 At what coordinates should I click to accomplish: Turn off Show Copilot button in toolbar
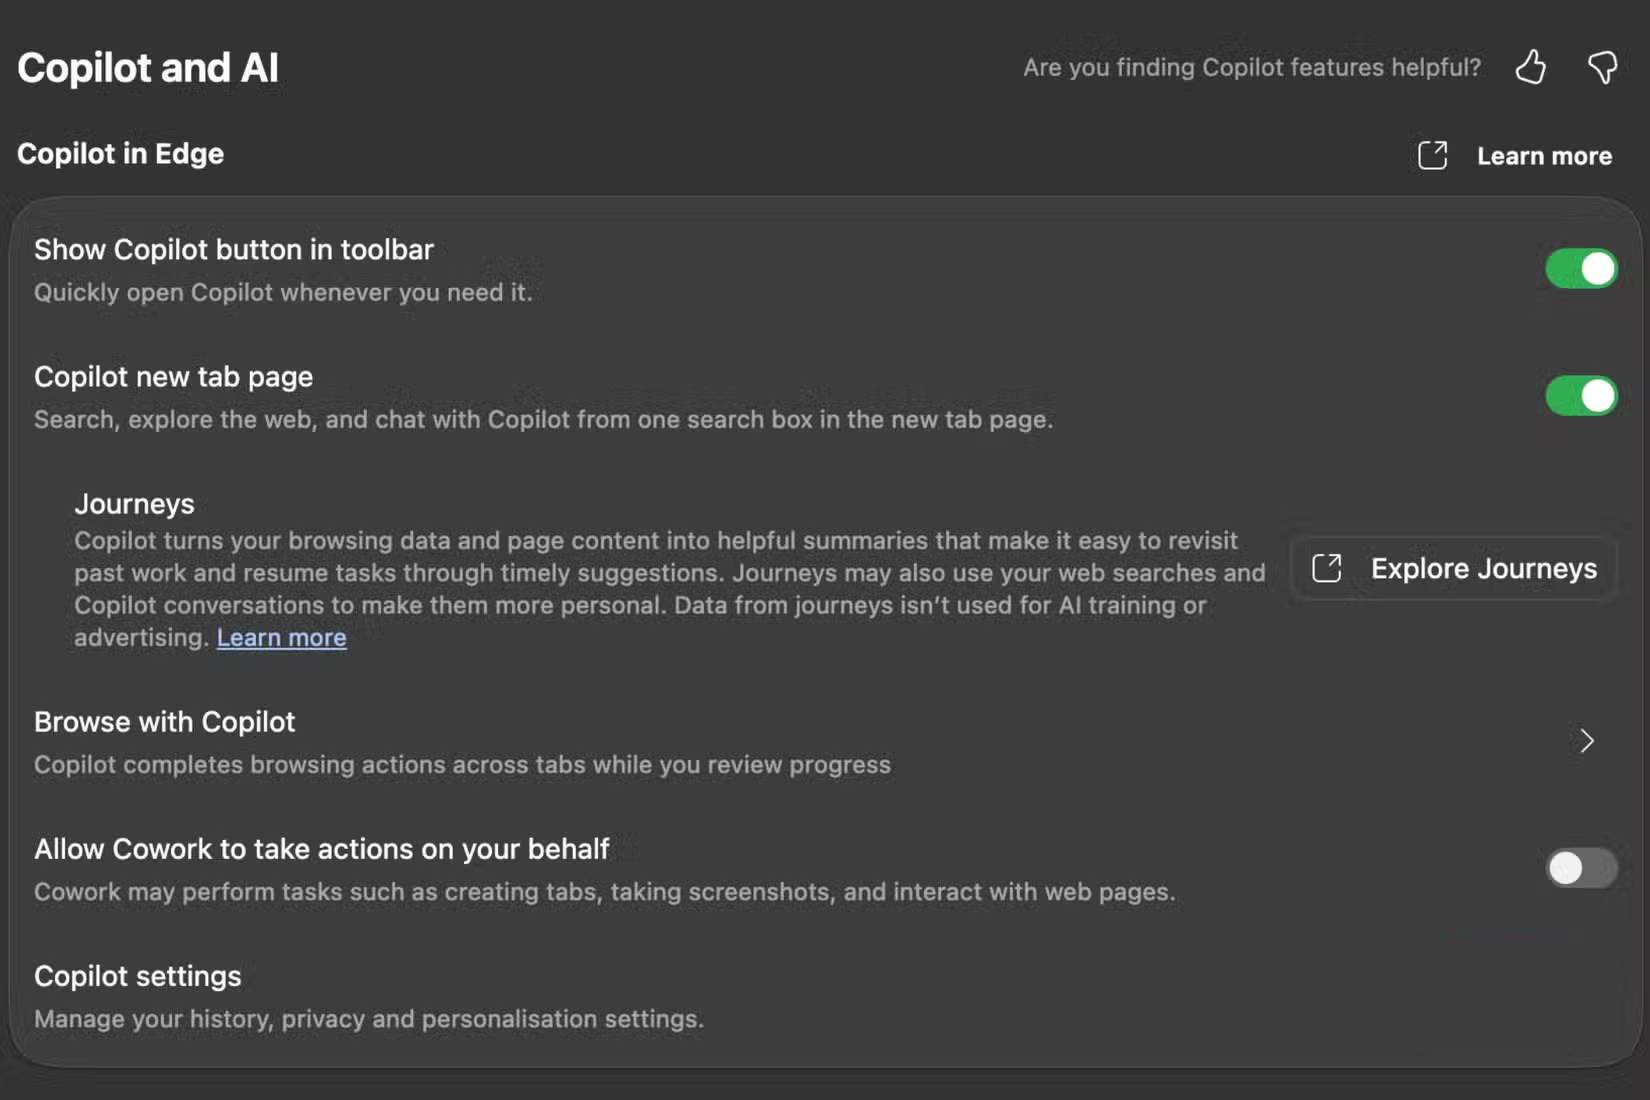pos(1581,269)
